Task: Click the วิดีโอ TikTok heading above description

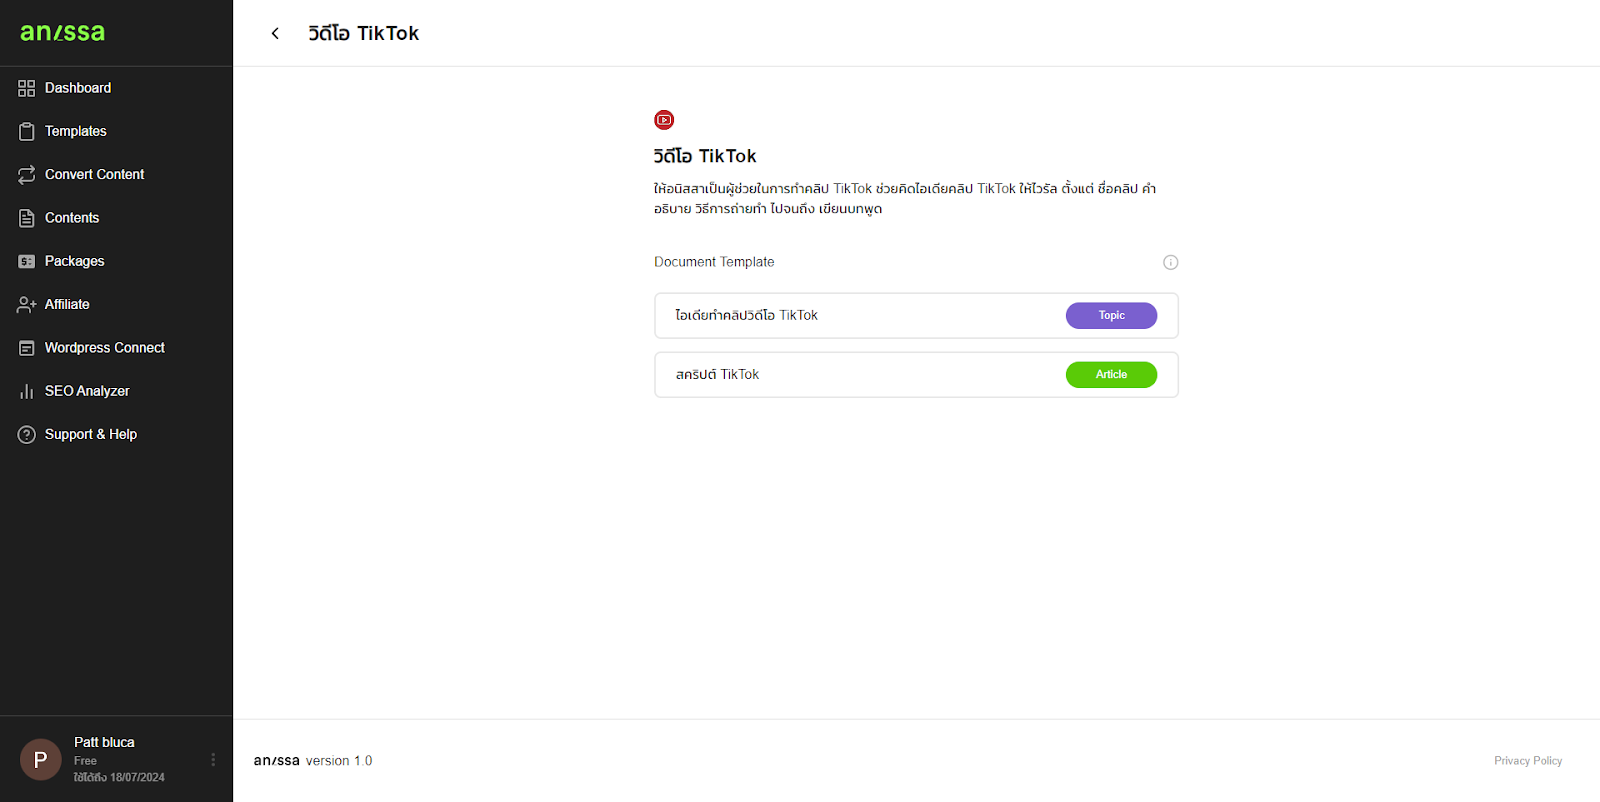Action: [705, 156]
